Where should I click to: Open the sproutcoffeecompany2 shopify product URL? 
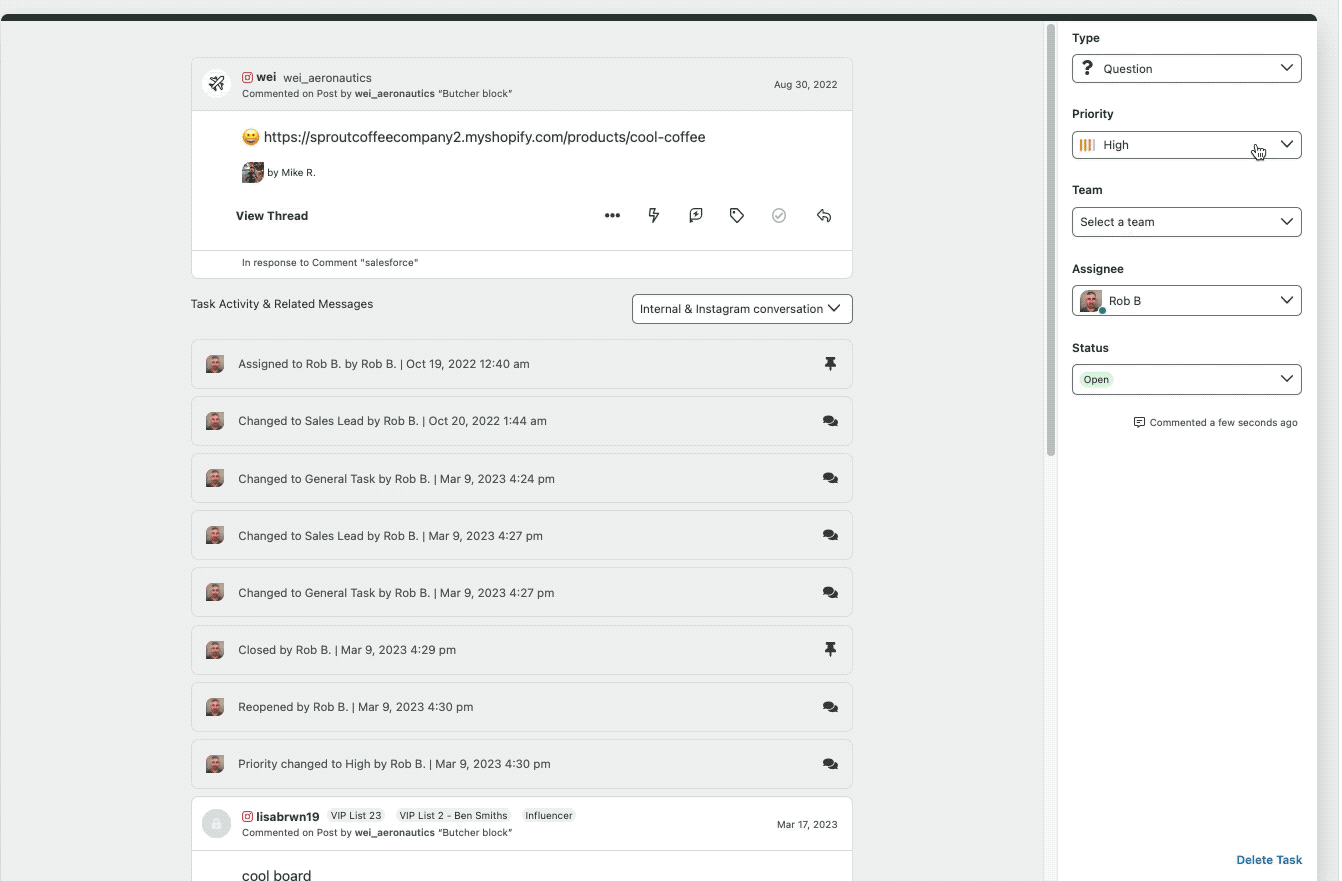pyautogui.click(x=484, y=137)
